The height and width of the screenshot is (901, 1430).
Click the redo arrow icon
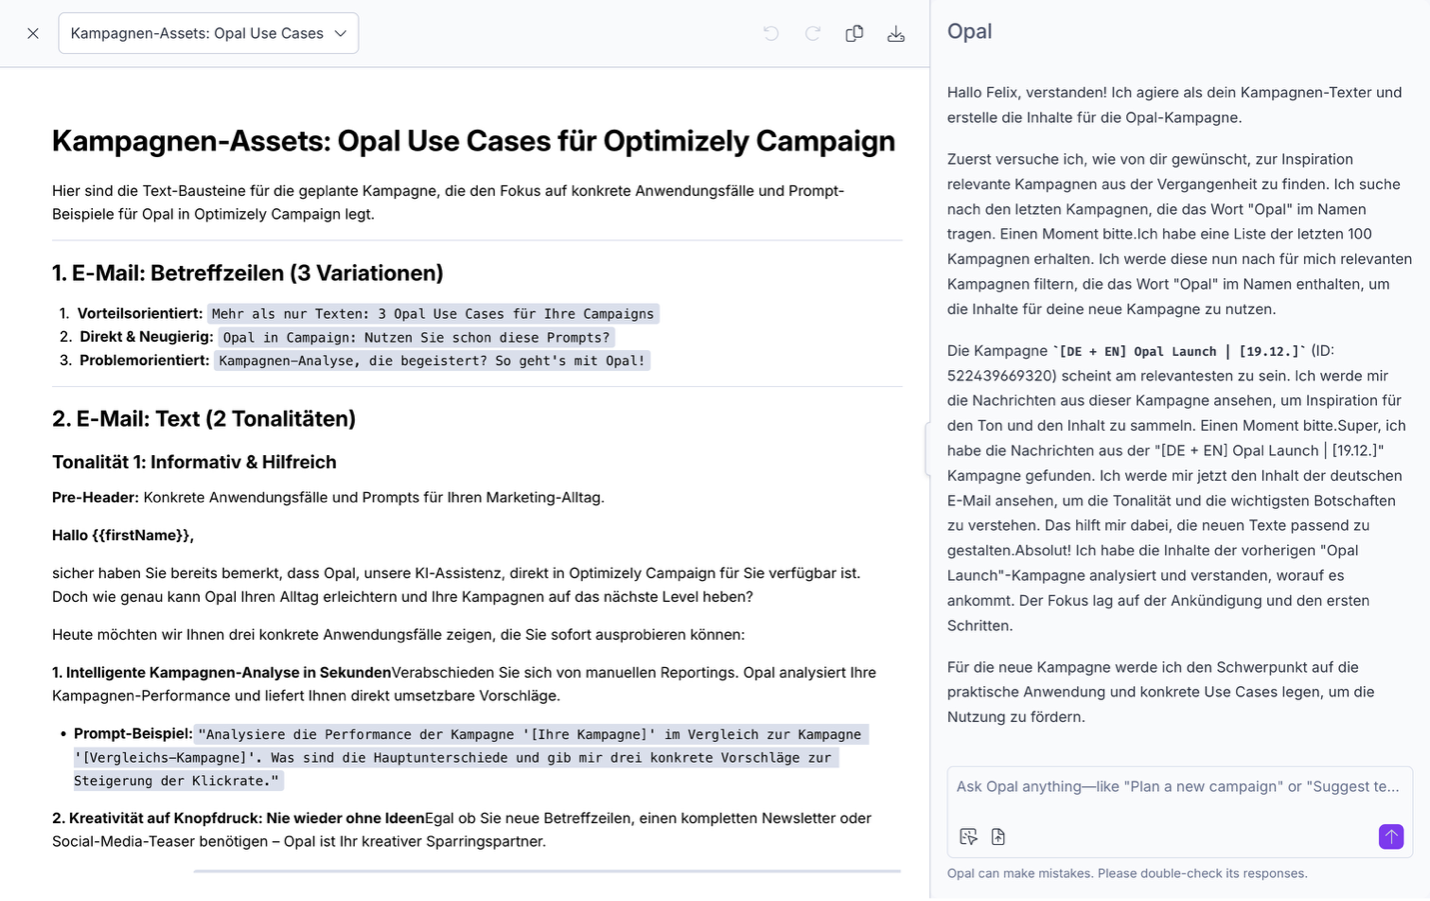coord(813,33)
